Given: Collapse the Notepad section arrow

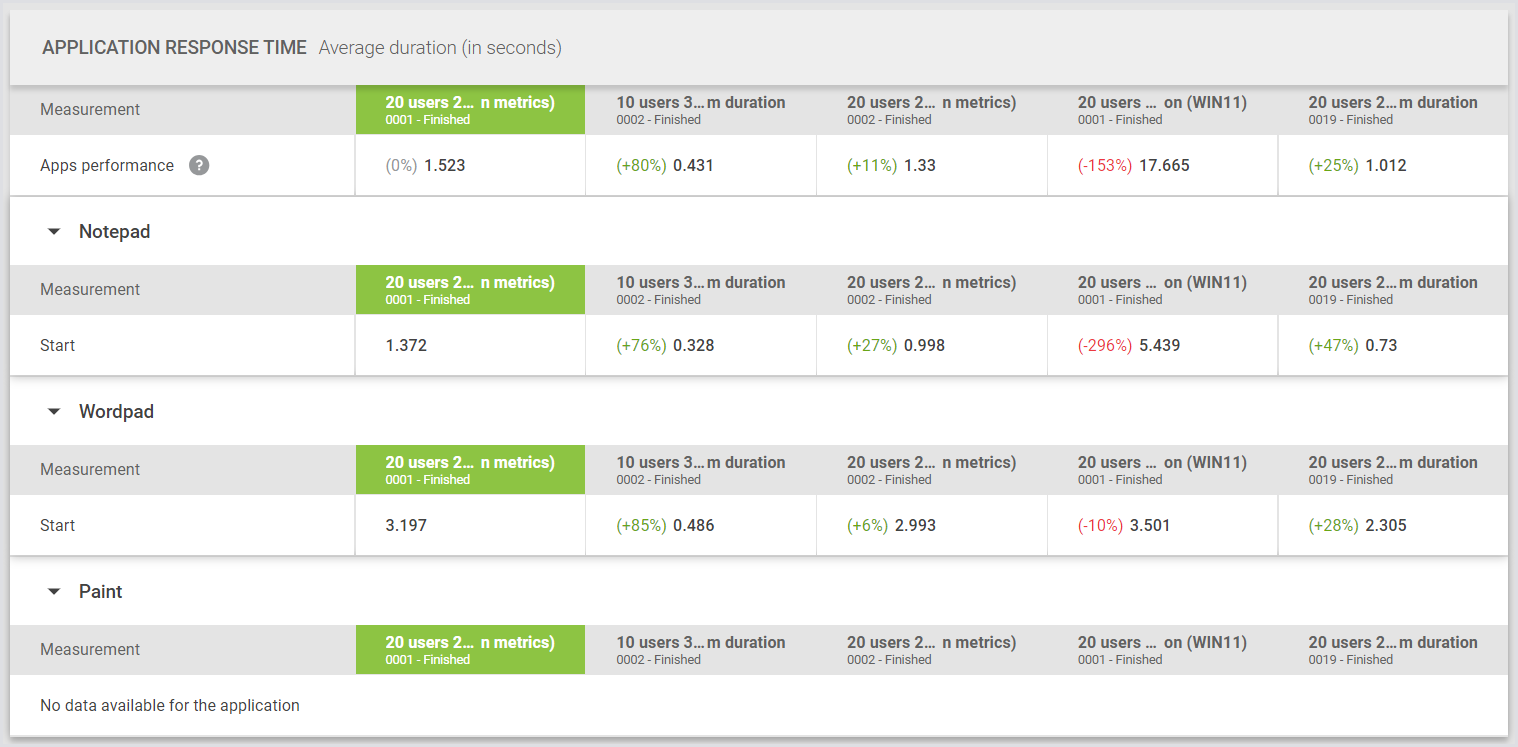Looking at the screenshot, I should click(54, 232).
